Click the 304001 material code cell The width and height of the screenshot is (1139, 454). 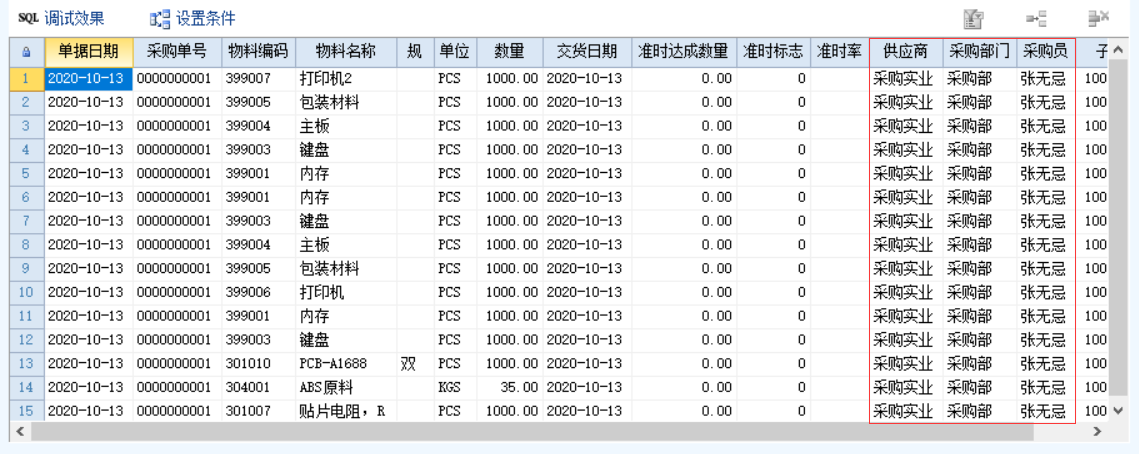click(259, 388)
